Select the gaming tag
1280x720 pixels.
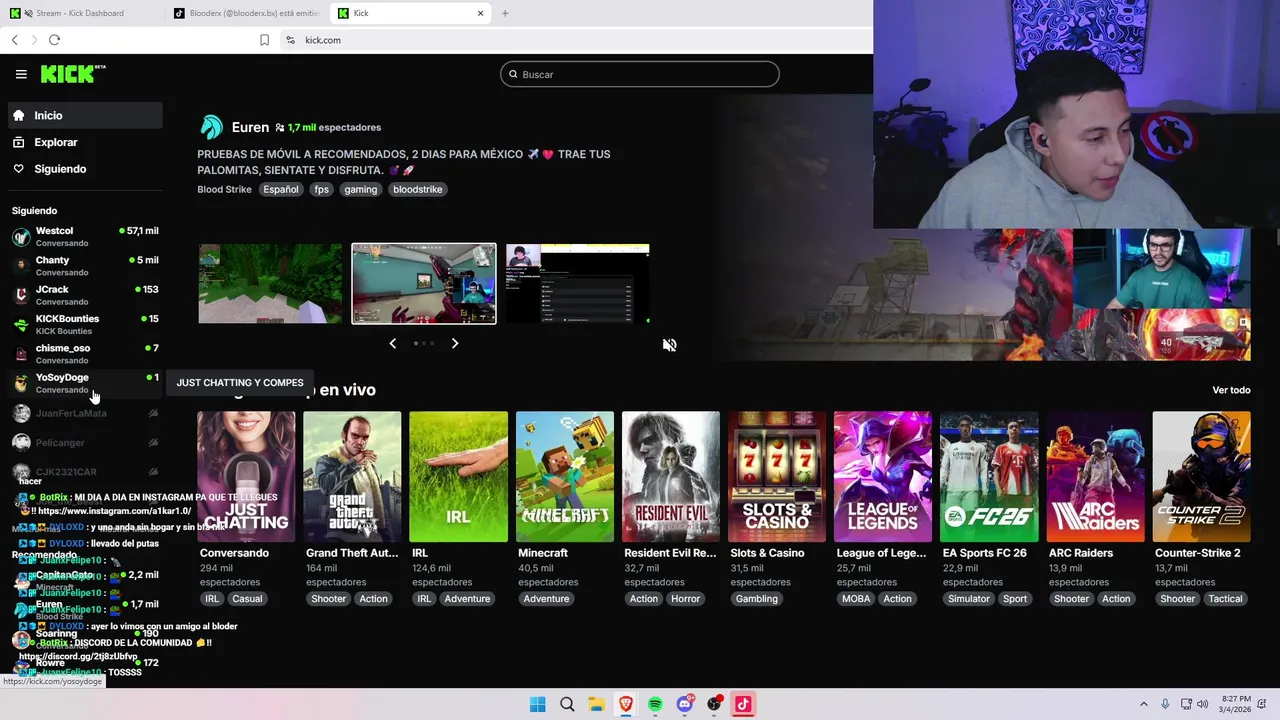[x=361, y=189]
